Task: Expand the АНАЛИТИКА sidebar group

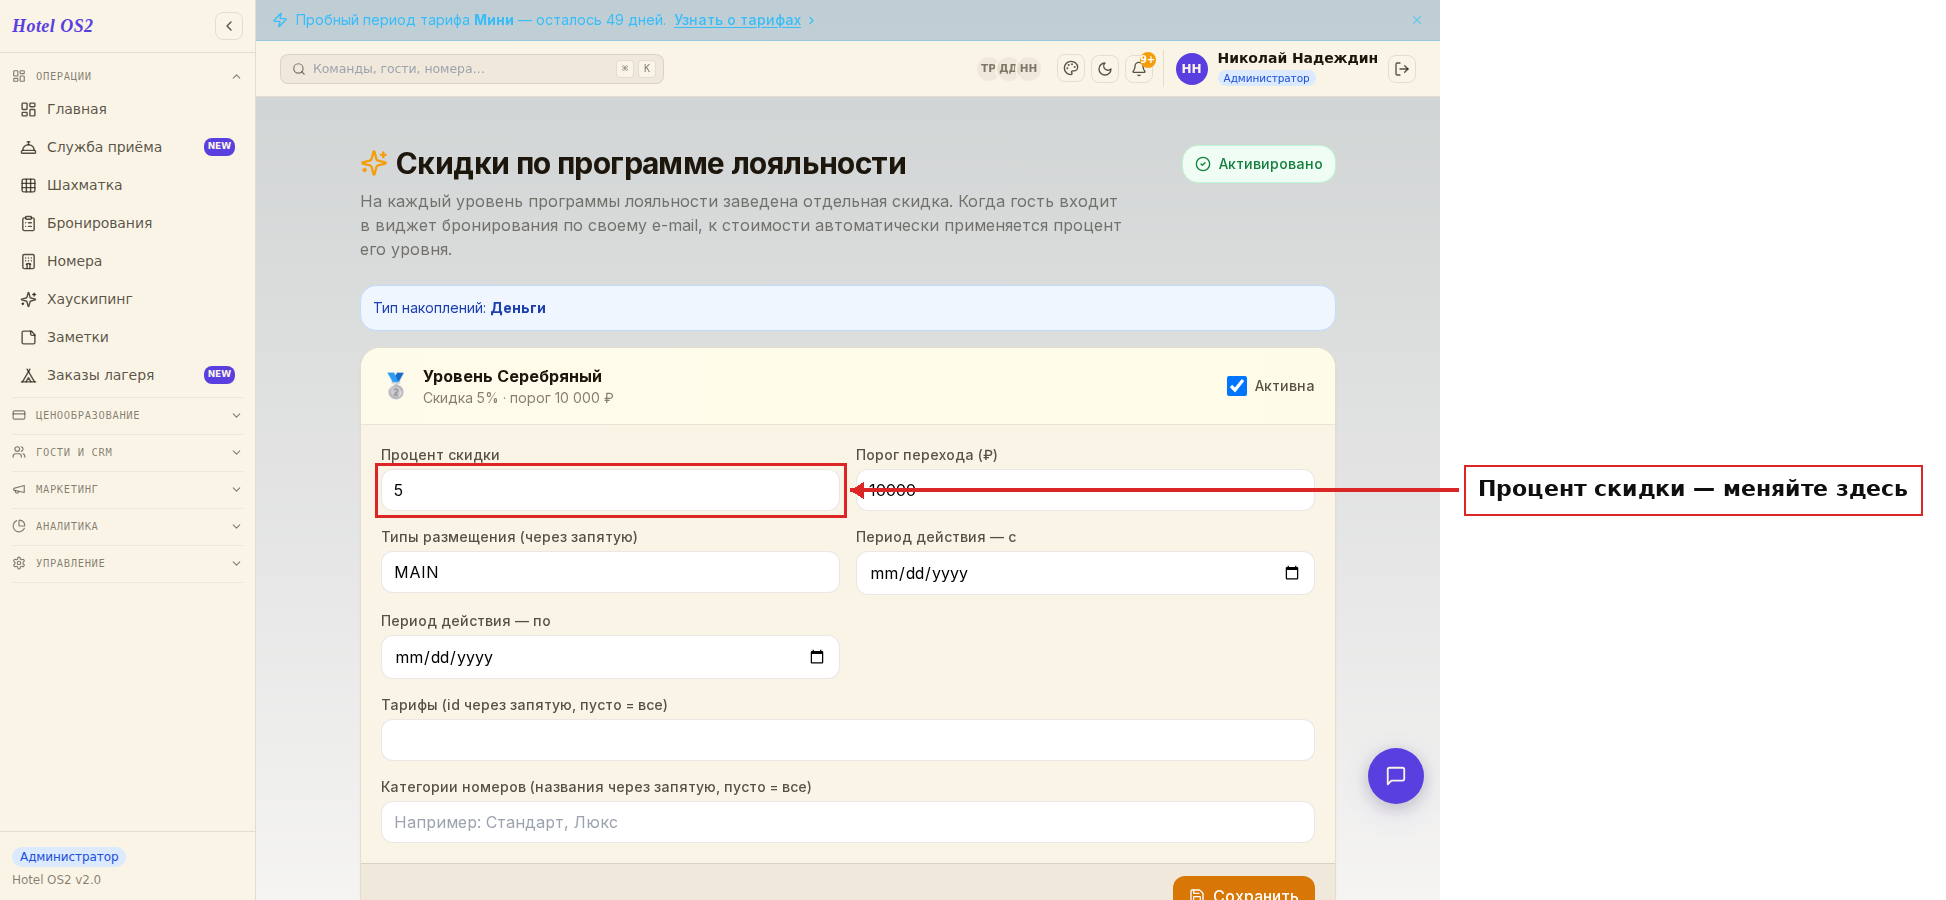Action: 127,526
